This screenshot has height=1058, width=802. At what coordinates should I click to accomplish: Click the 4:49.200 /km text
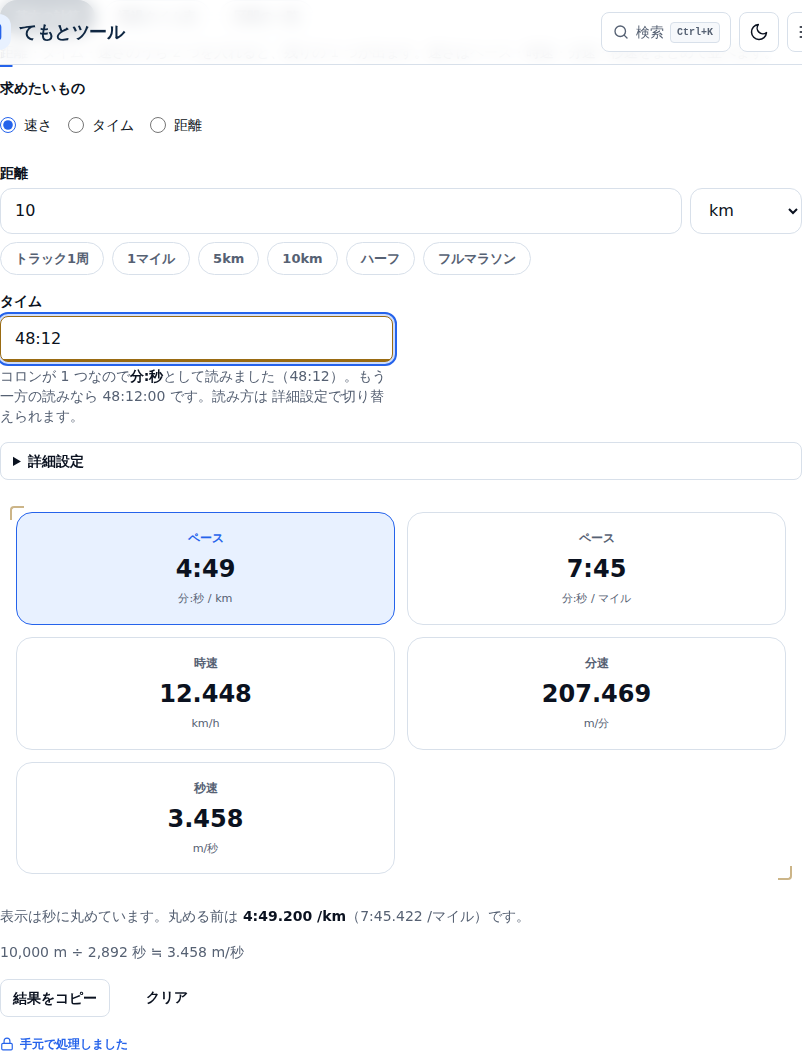click(x=294, y=916)
